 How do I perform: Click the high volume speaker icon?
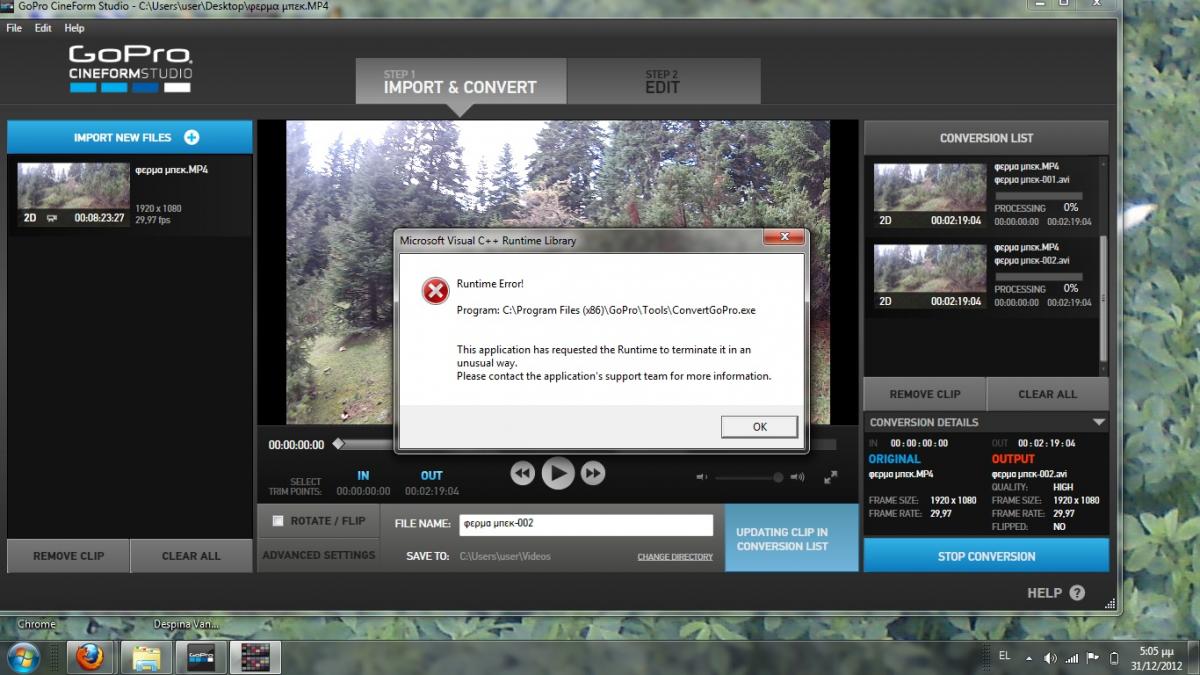(797, 478)
